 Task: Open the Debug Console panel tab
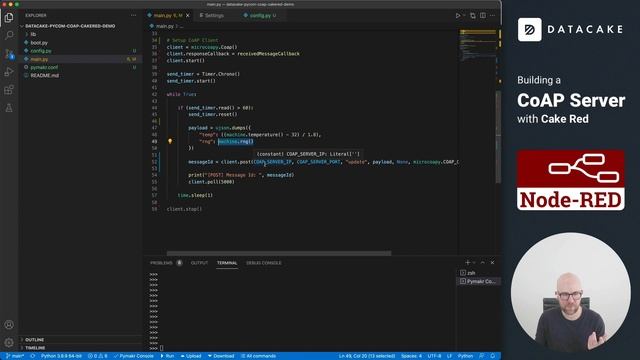pos(264,263)
